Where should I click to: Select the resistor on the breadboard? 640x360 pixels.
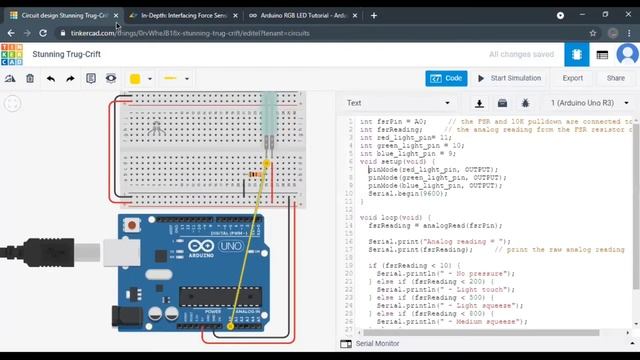coord(255,174)
